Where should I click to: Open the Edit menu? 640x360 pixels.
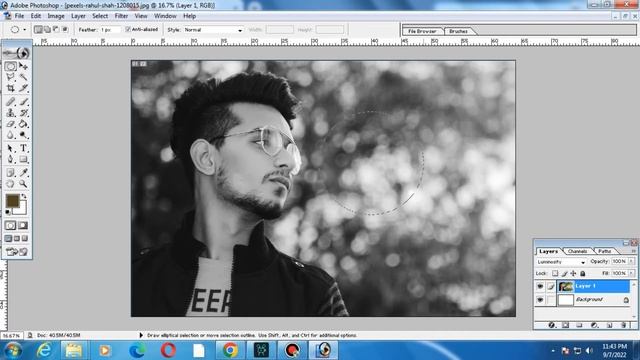[x=36, y=16]
